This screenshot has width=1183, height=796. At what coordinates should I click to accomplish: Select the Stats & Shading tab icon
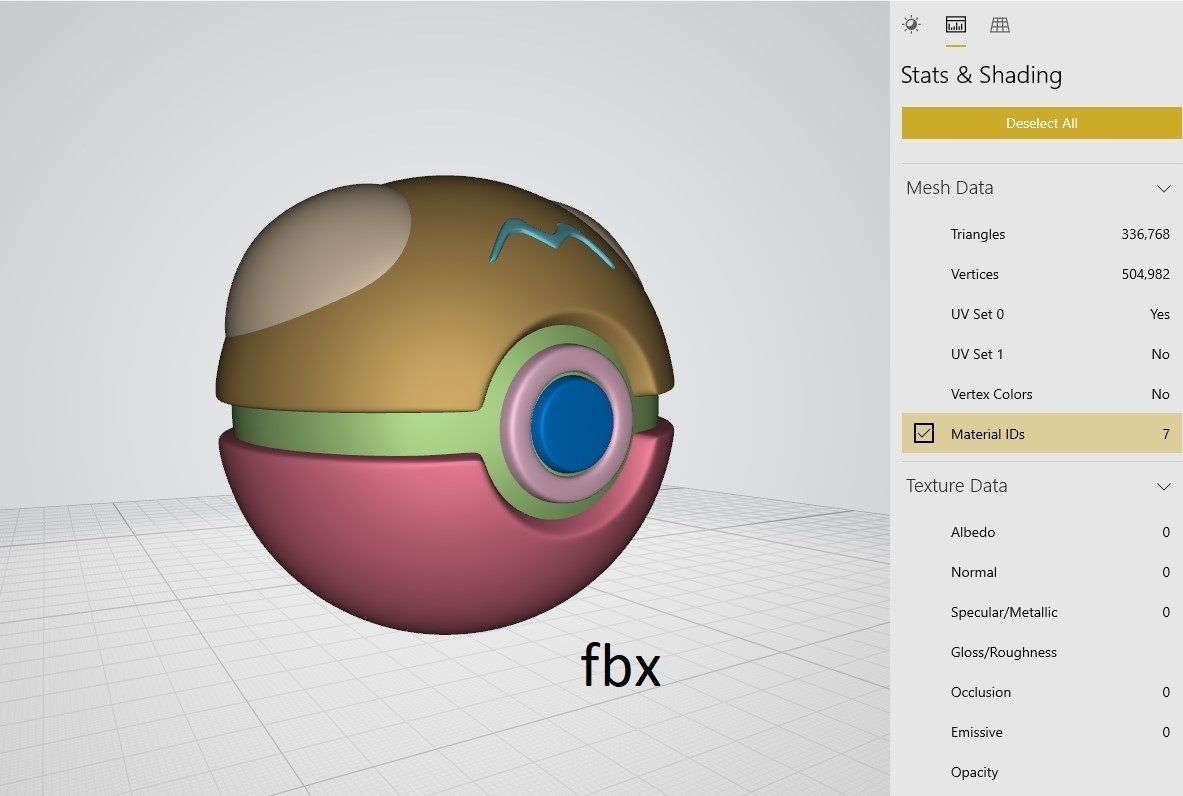(955, 25)
